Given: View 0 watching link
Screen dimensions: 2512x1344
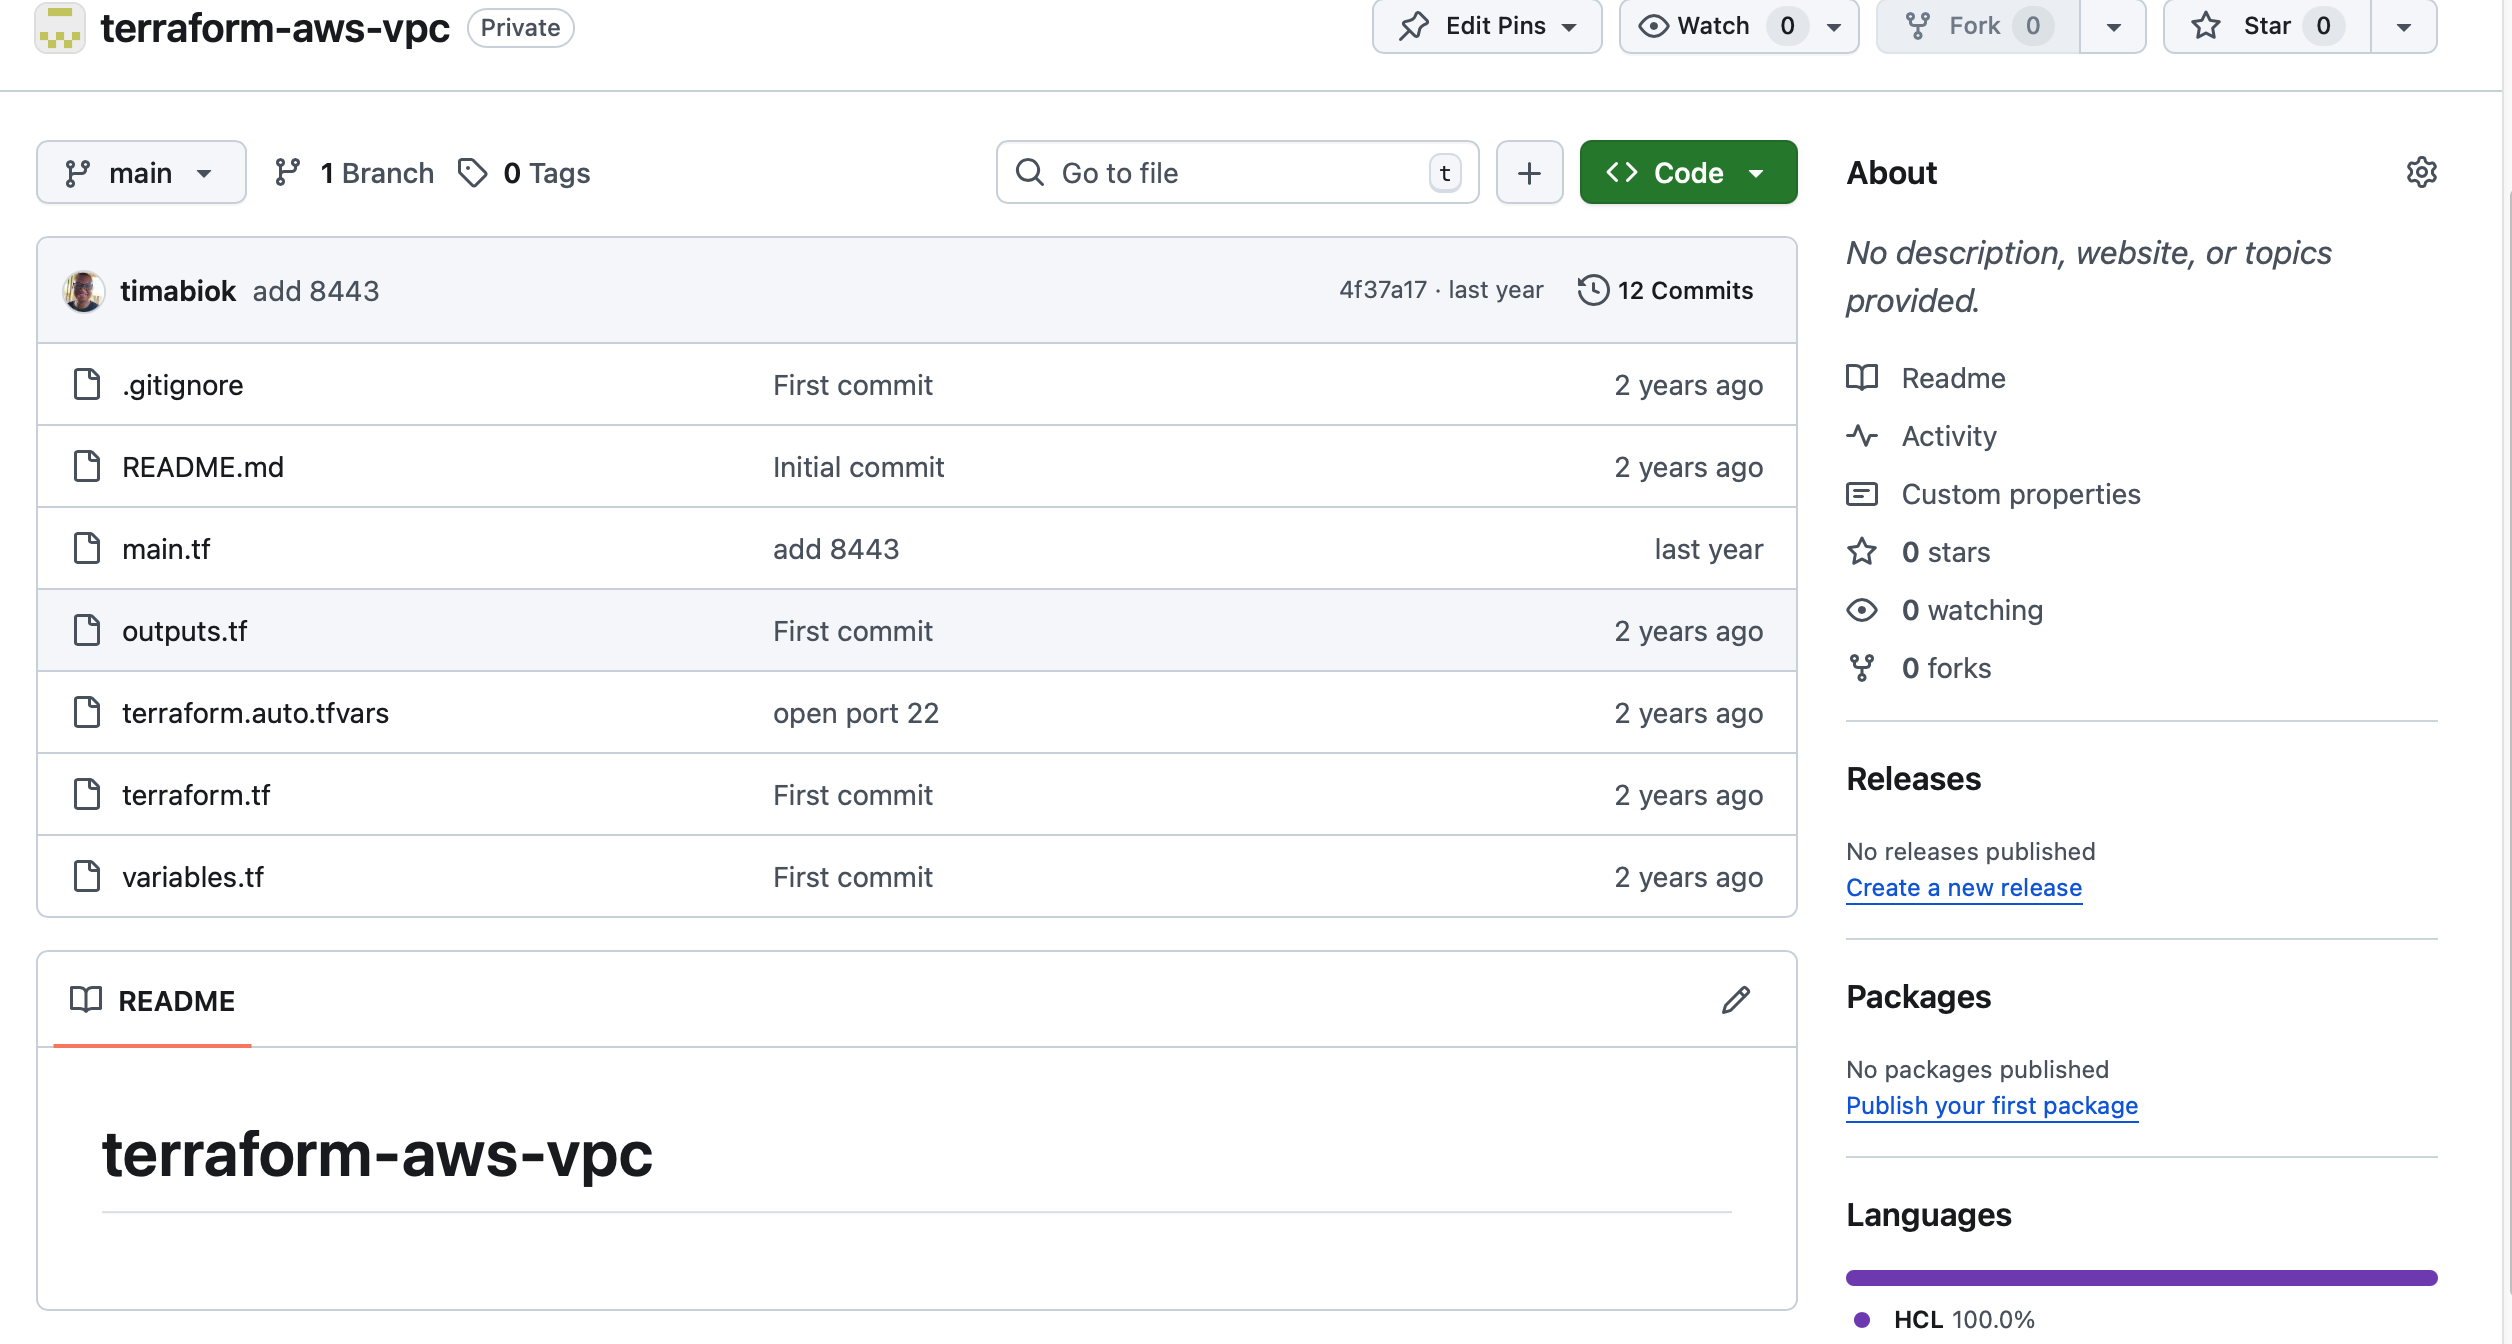Looking at the screenshot, I should pyautogui.click(x=1945, y=610).
